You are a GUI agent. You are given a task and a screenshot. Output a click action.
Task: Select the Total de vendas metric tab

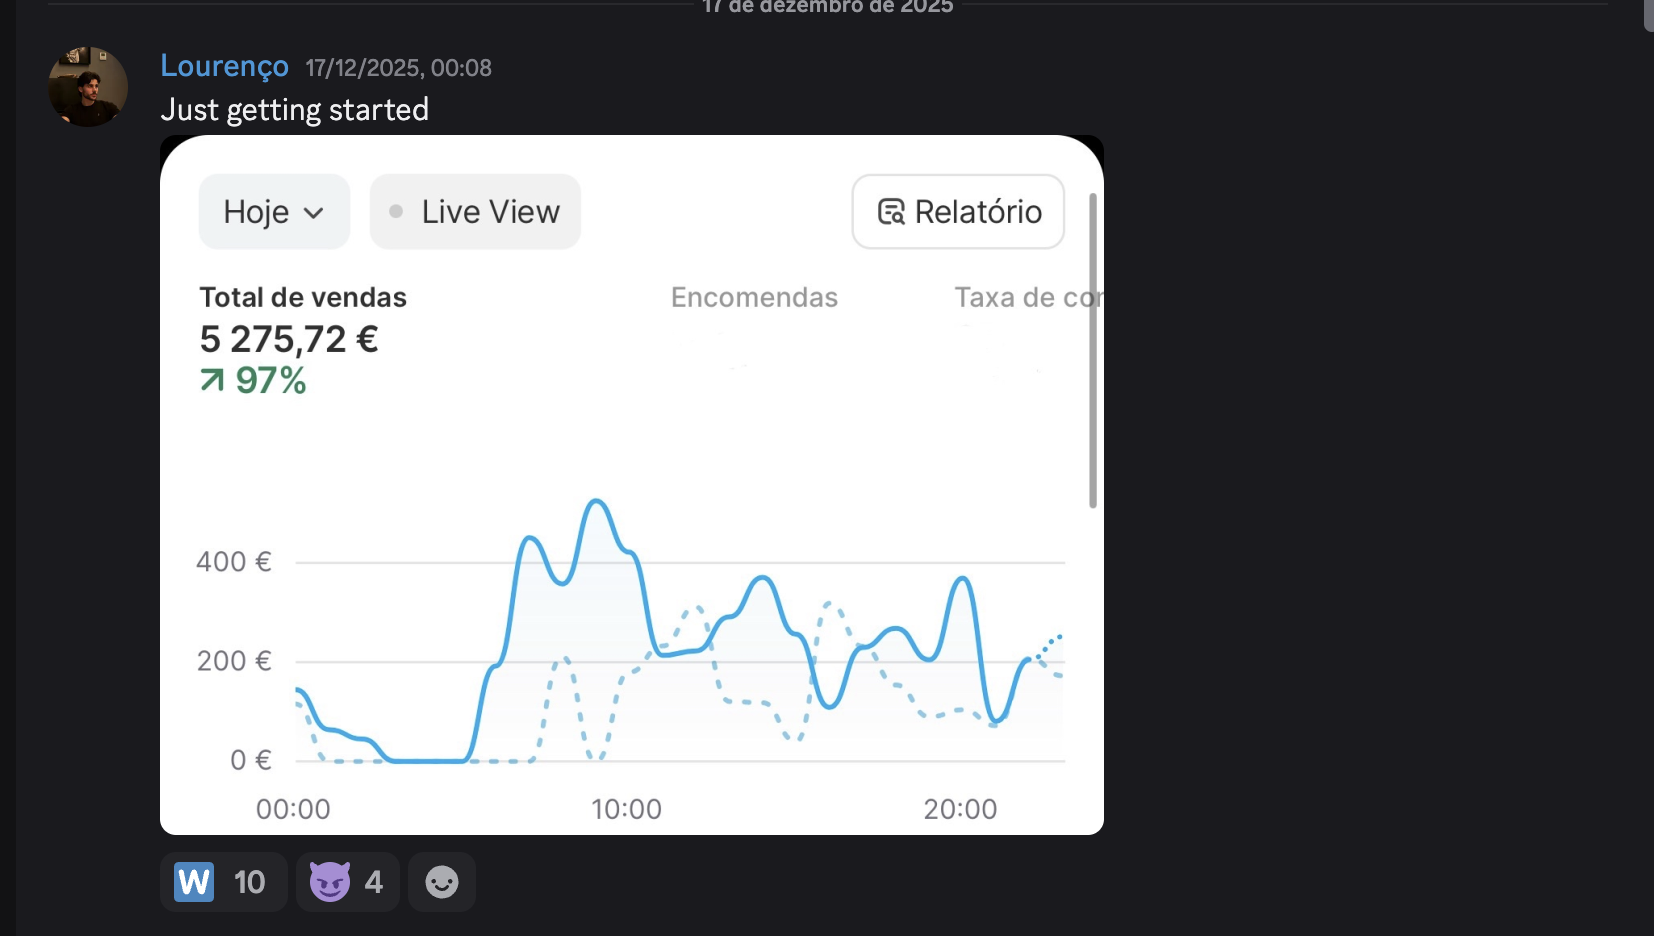[x=303, y=297]
